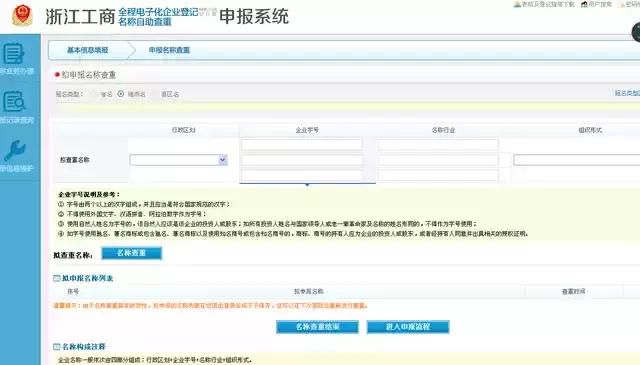Click the national emblem logo in the header
Image resolution: width=640 pixels, height=365 pixels.
(x=22, y=16)
